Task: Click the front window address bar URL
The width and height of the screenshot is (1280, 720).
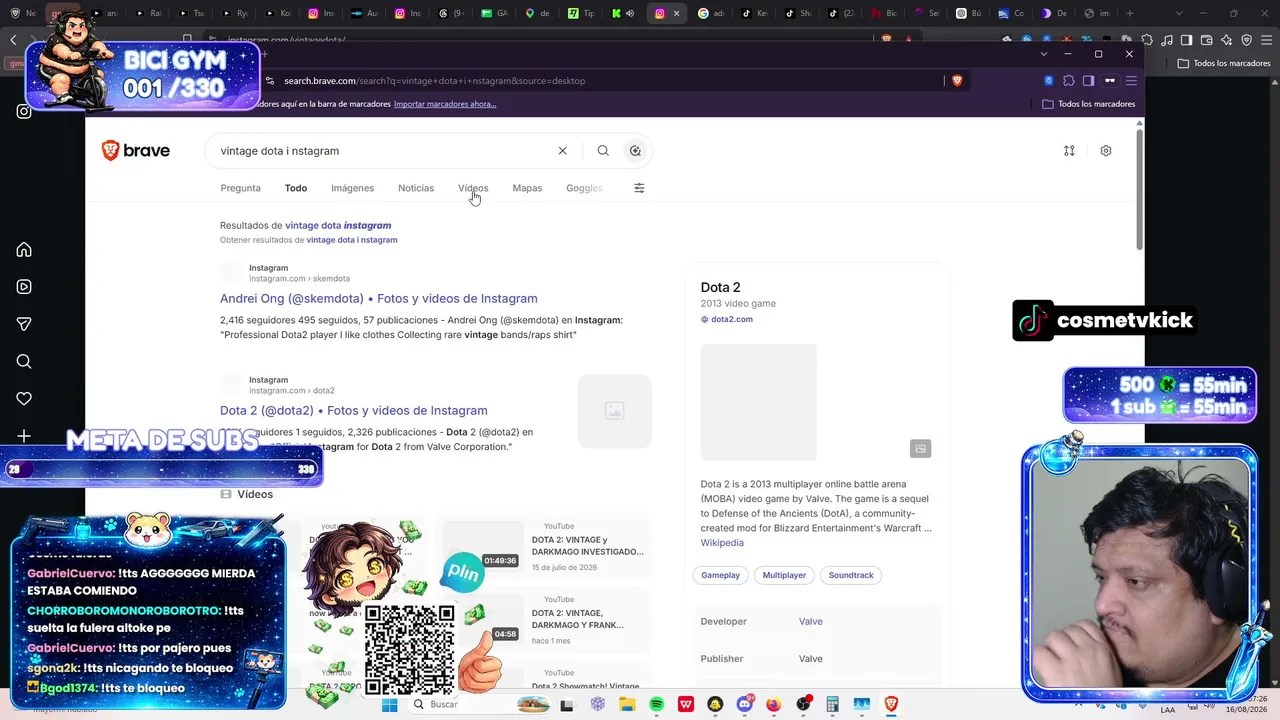Action: click(434, 81)
